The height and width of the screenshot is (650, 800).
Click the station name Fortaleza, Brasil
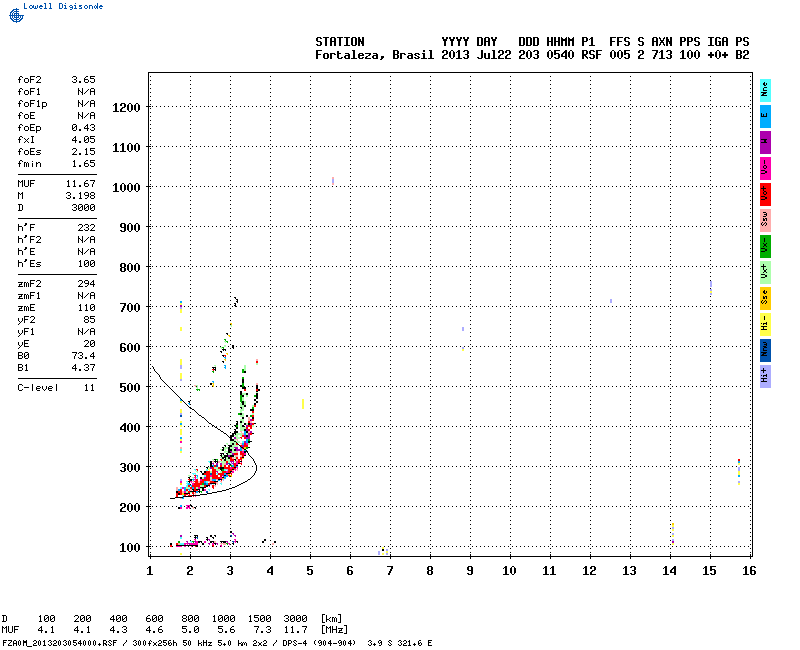coord(374,55)
